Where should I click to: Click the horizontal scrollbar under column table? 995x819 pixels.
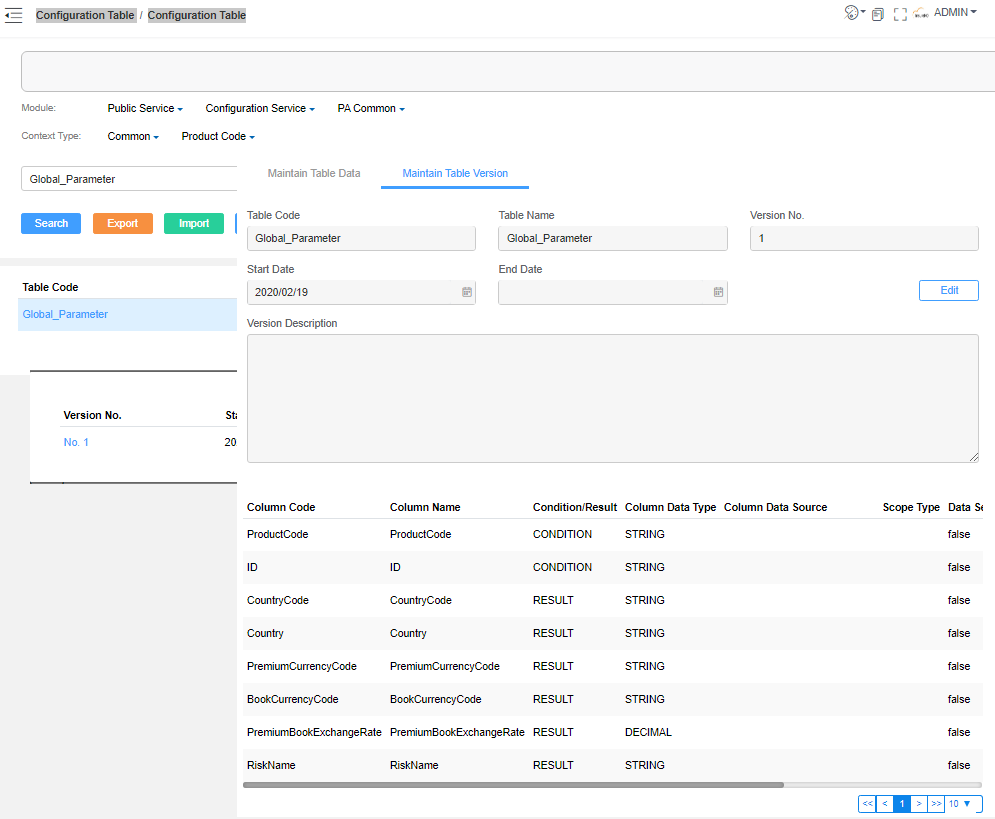click(513, 785)
